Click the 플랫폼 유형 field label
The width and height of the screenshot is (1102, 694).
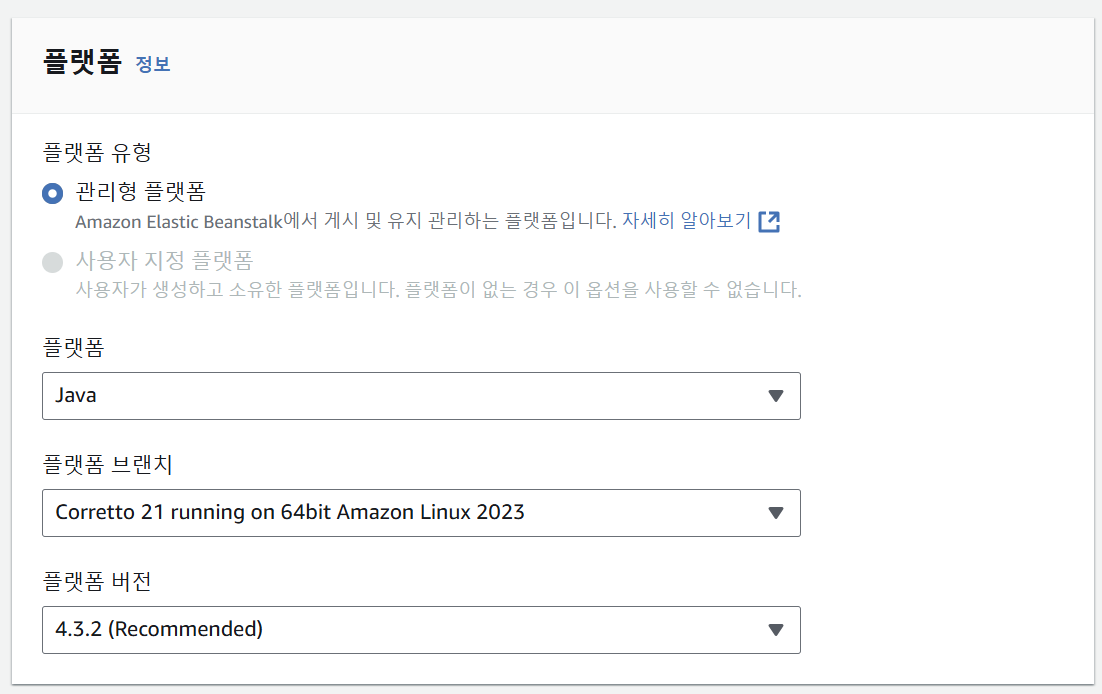[x=97, y=153]
